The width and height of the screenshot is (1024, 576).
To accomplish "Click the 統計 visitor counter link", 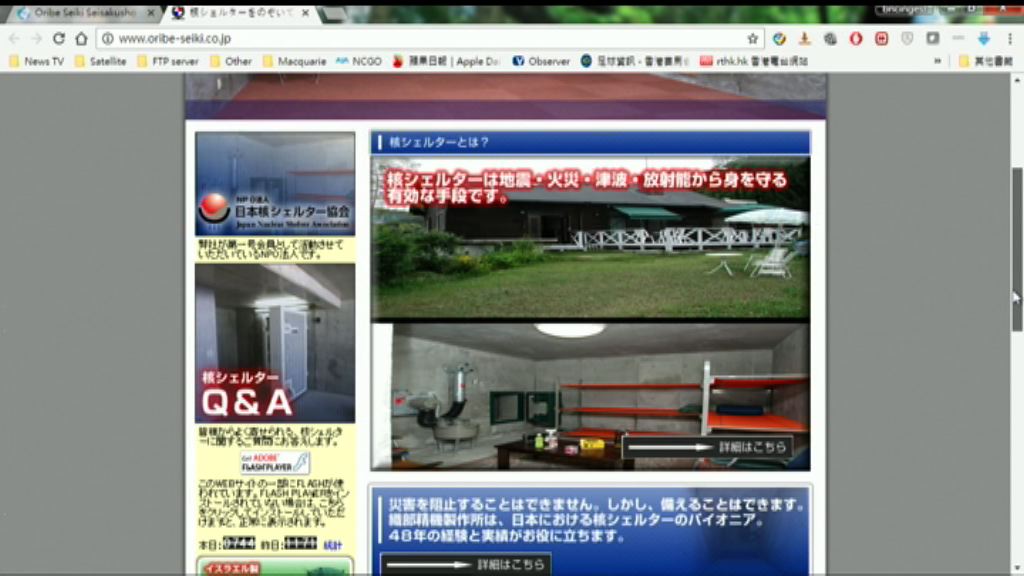I will [x=332, y=545].
